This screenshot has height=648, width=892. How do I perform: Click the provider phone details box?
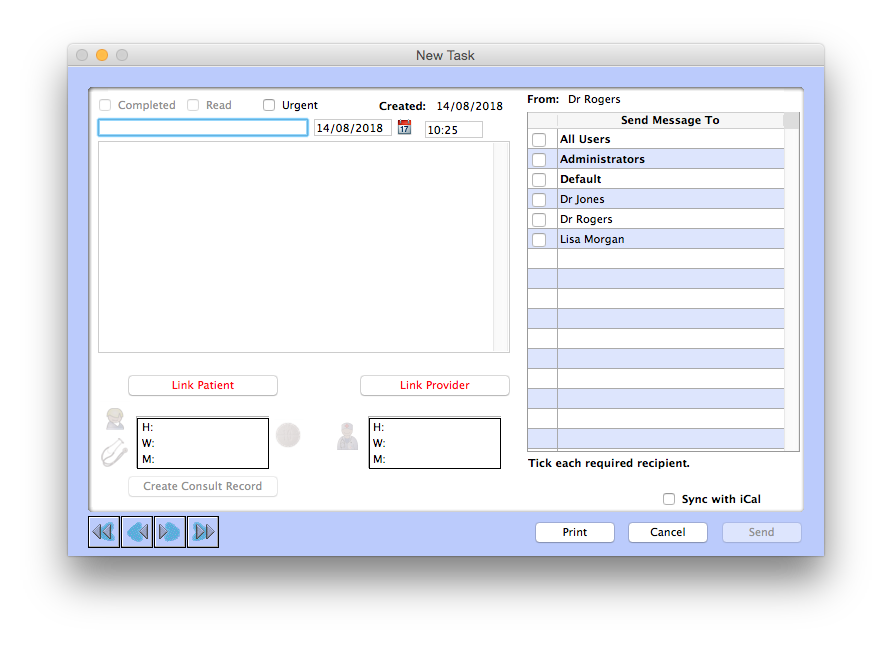435,443
